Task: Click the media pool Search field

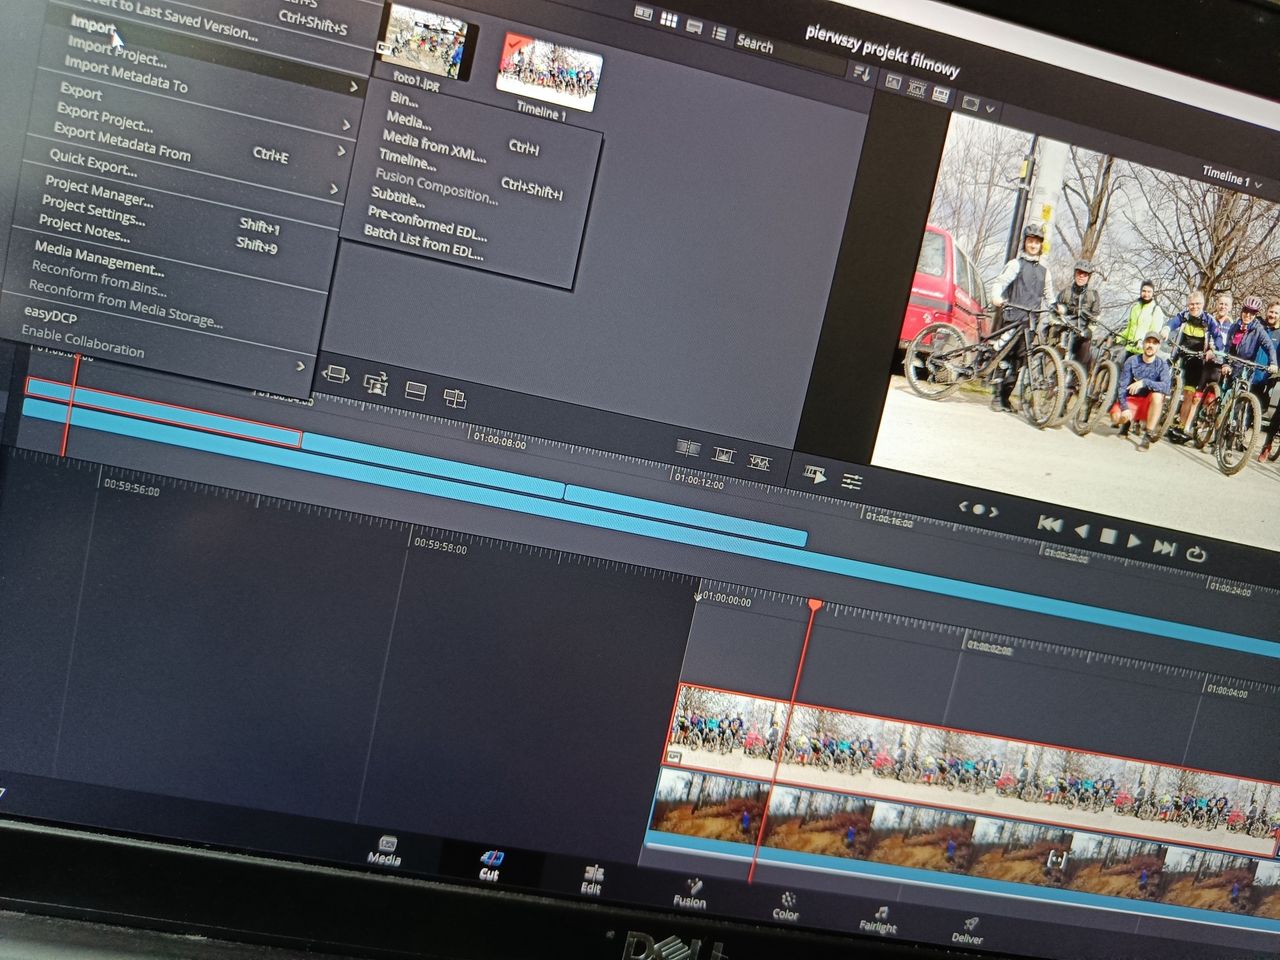Action: coord(790,51)
